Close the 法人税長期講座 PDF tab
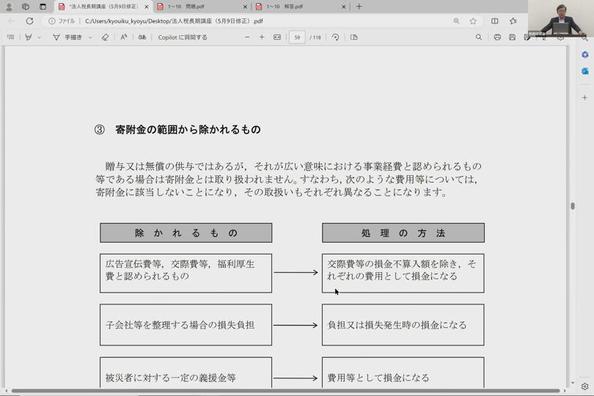Viewport: 594px width, 396px height. pyautogui.click(x=147, y=7)
